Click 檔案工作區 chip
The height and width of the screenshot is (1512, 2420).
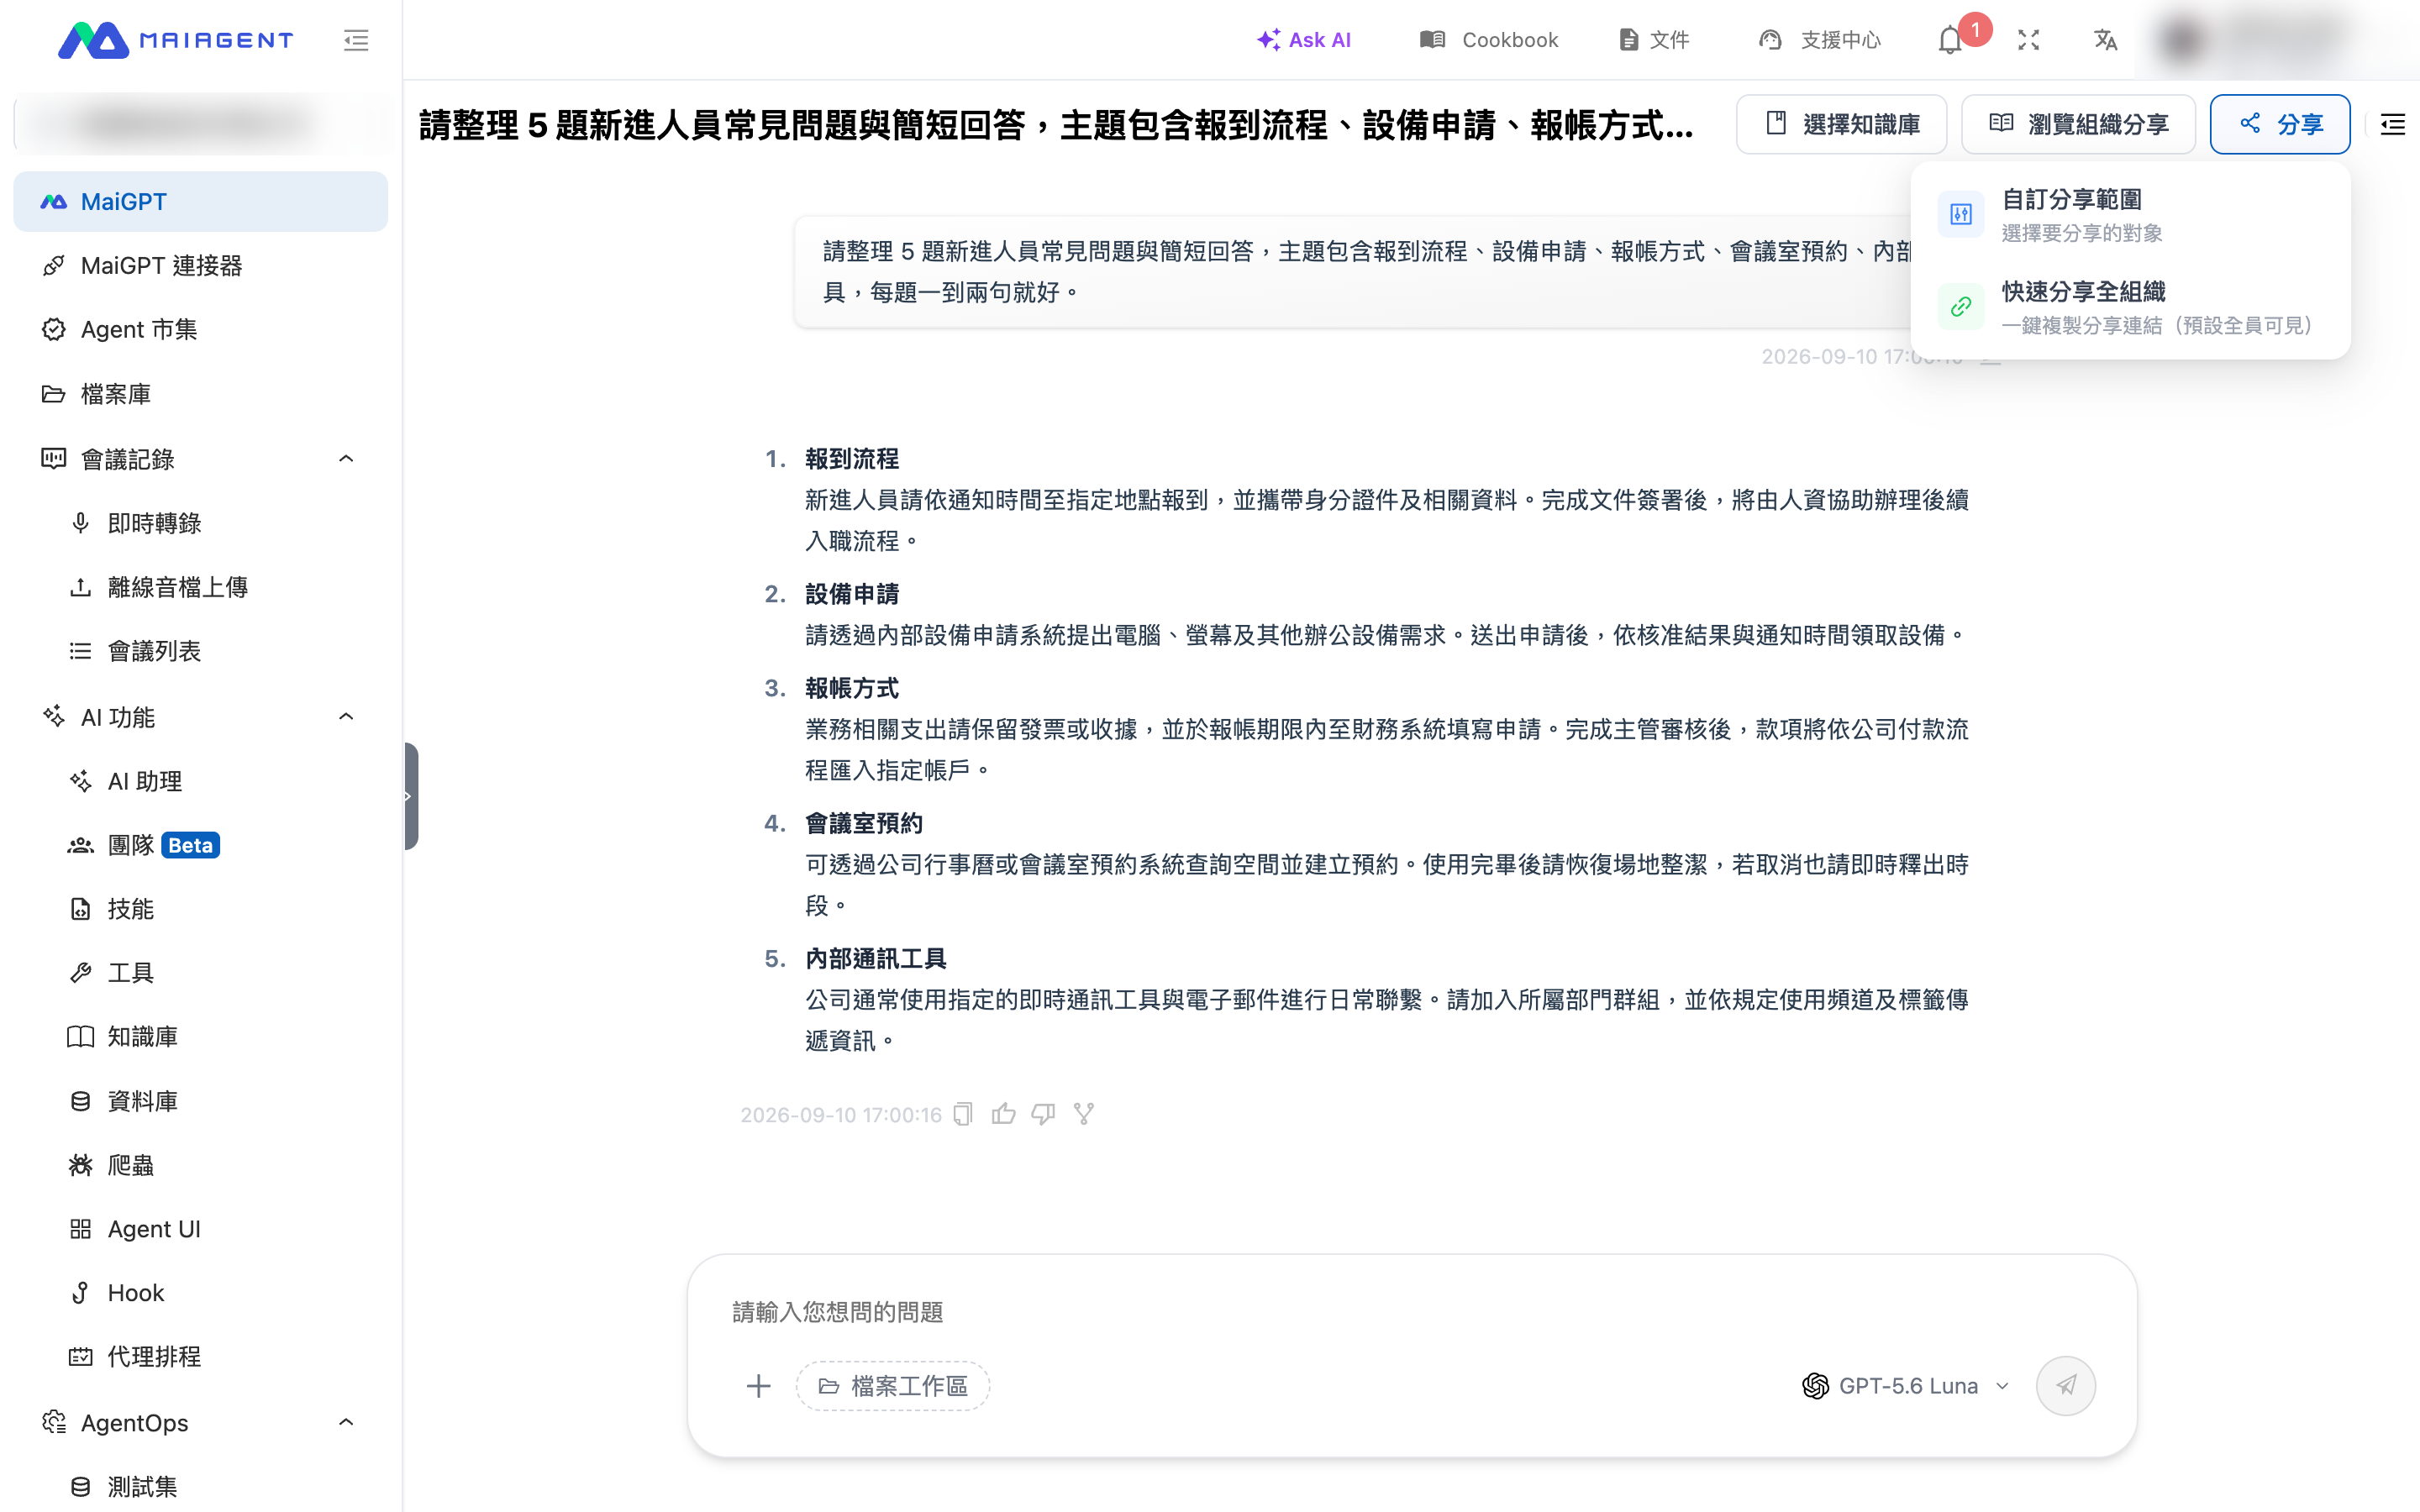pos(893,1386)
